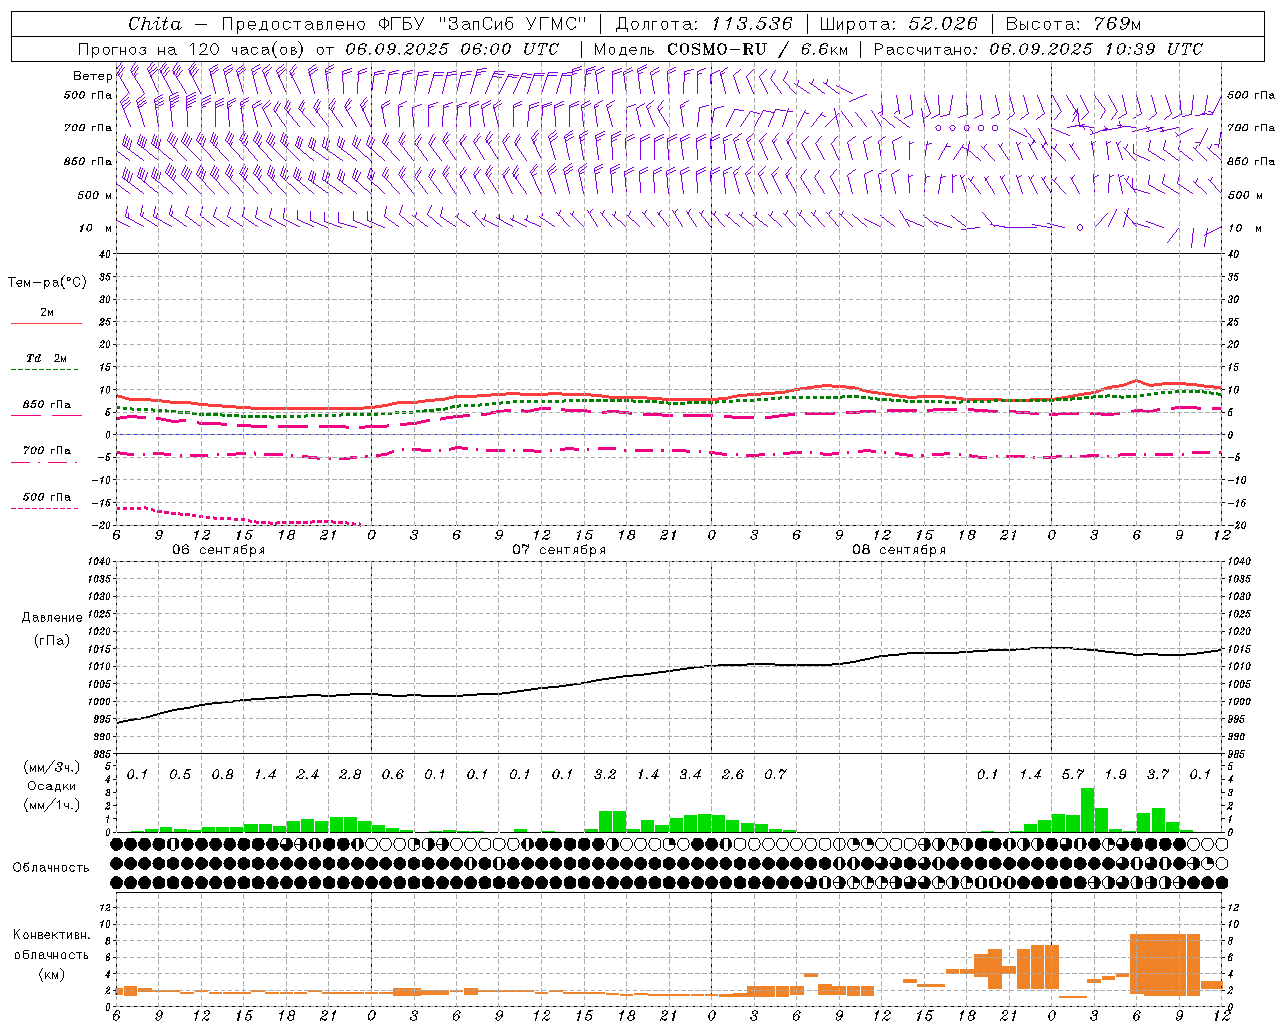Click the 3-hour precipitation value "2.8"
The height and width of the screenshot is (1024, 1280).
tap(350, 774)
